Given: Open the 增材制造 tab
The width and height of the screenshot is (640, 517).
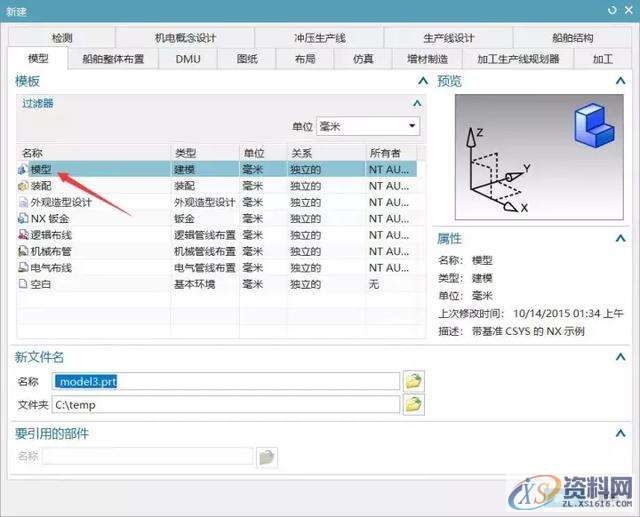Looking at the screenshot, I should [x=427, y=59].
